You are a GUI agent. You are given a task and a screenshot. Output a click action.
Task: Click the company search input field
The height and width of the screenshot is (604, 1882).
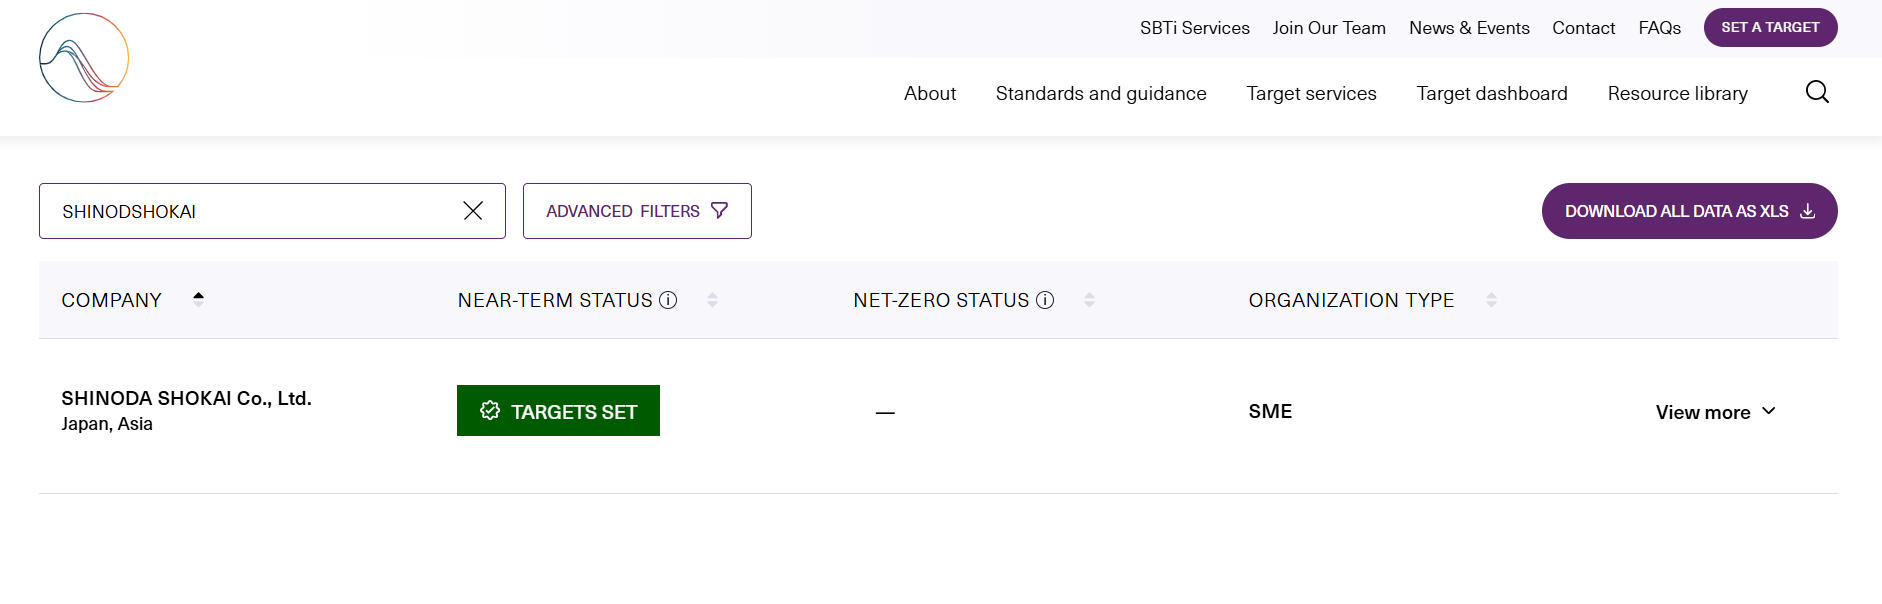[250, 211]
